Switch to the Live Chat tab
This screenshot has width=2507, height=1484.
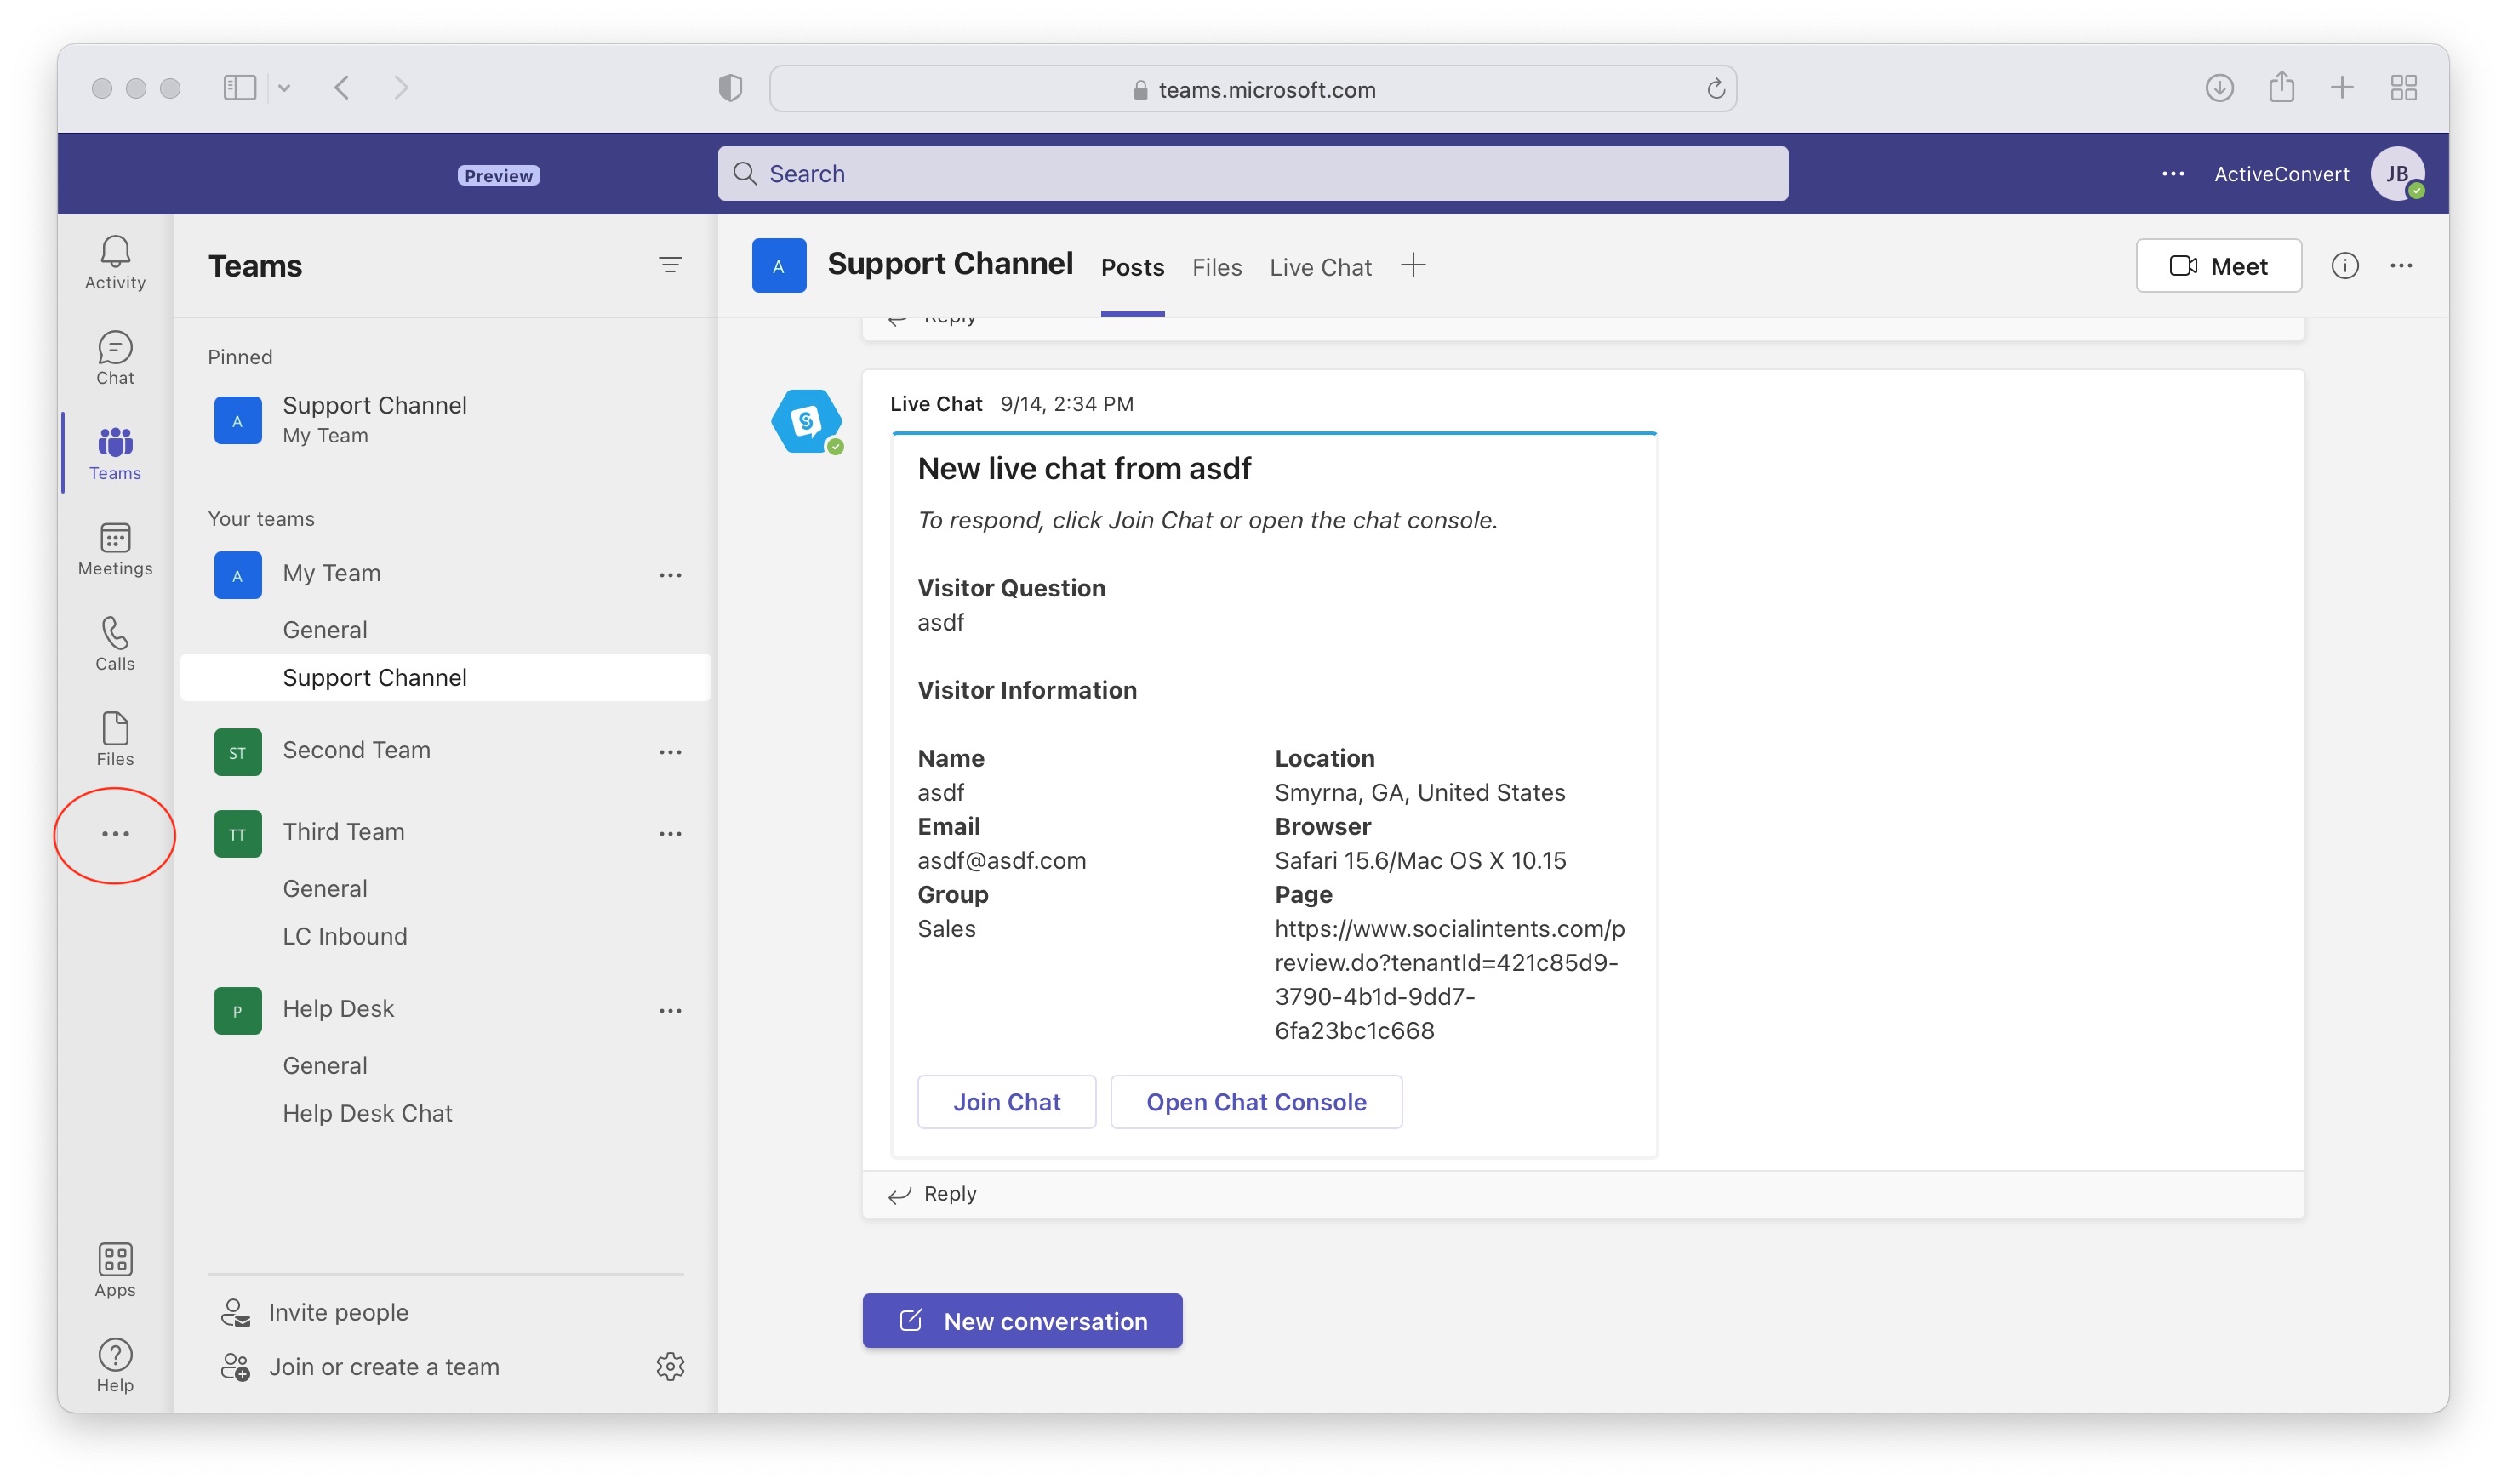tap(1320, 267)
